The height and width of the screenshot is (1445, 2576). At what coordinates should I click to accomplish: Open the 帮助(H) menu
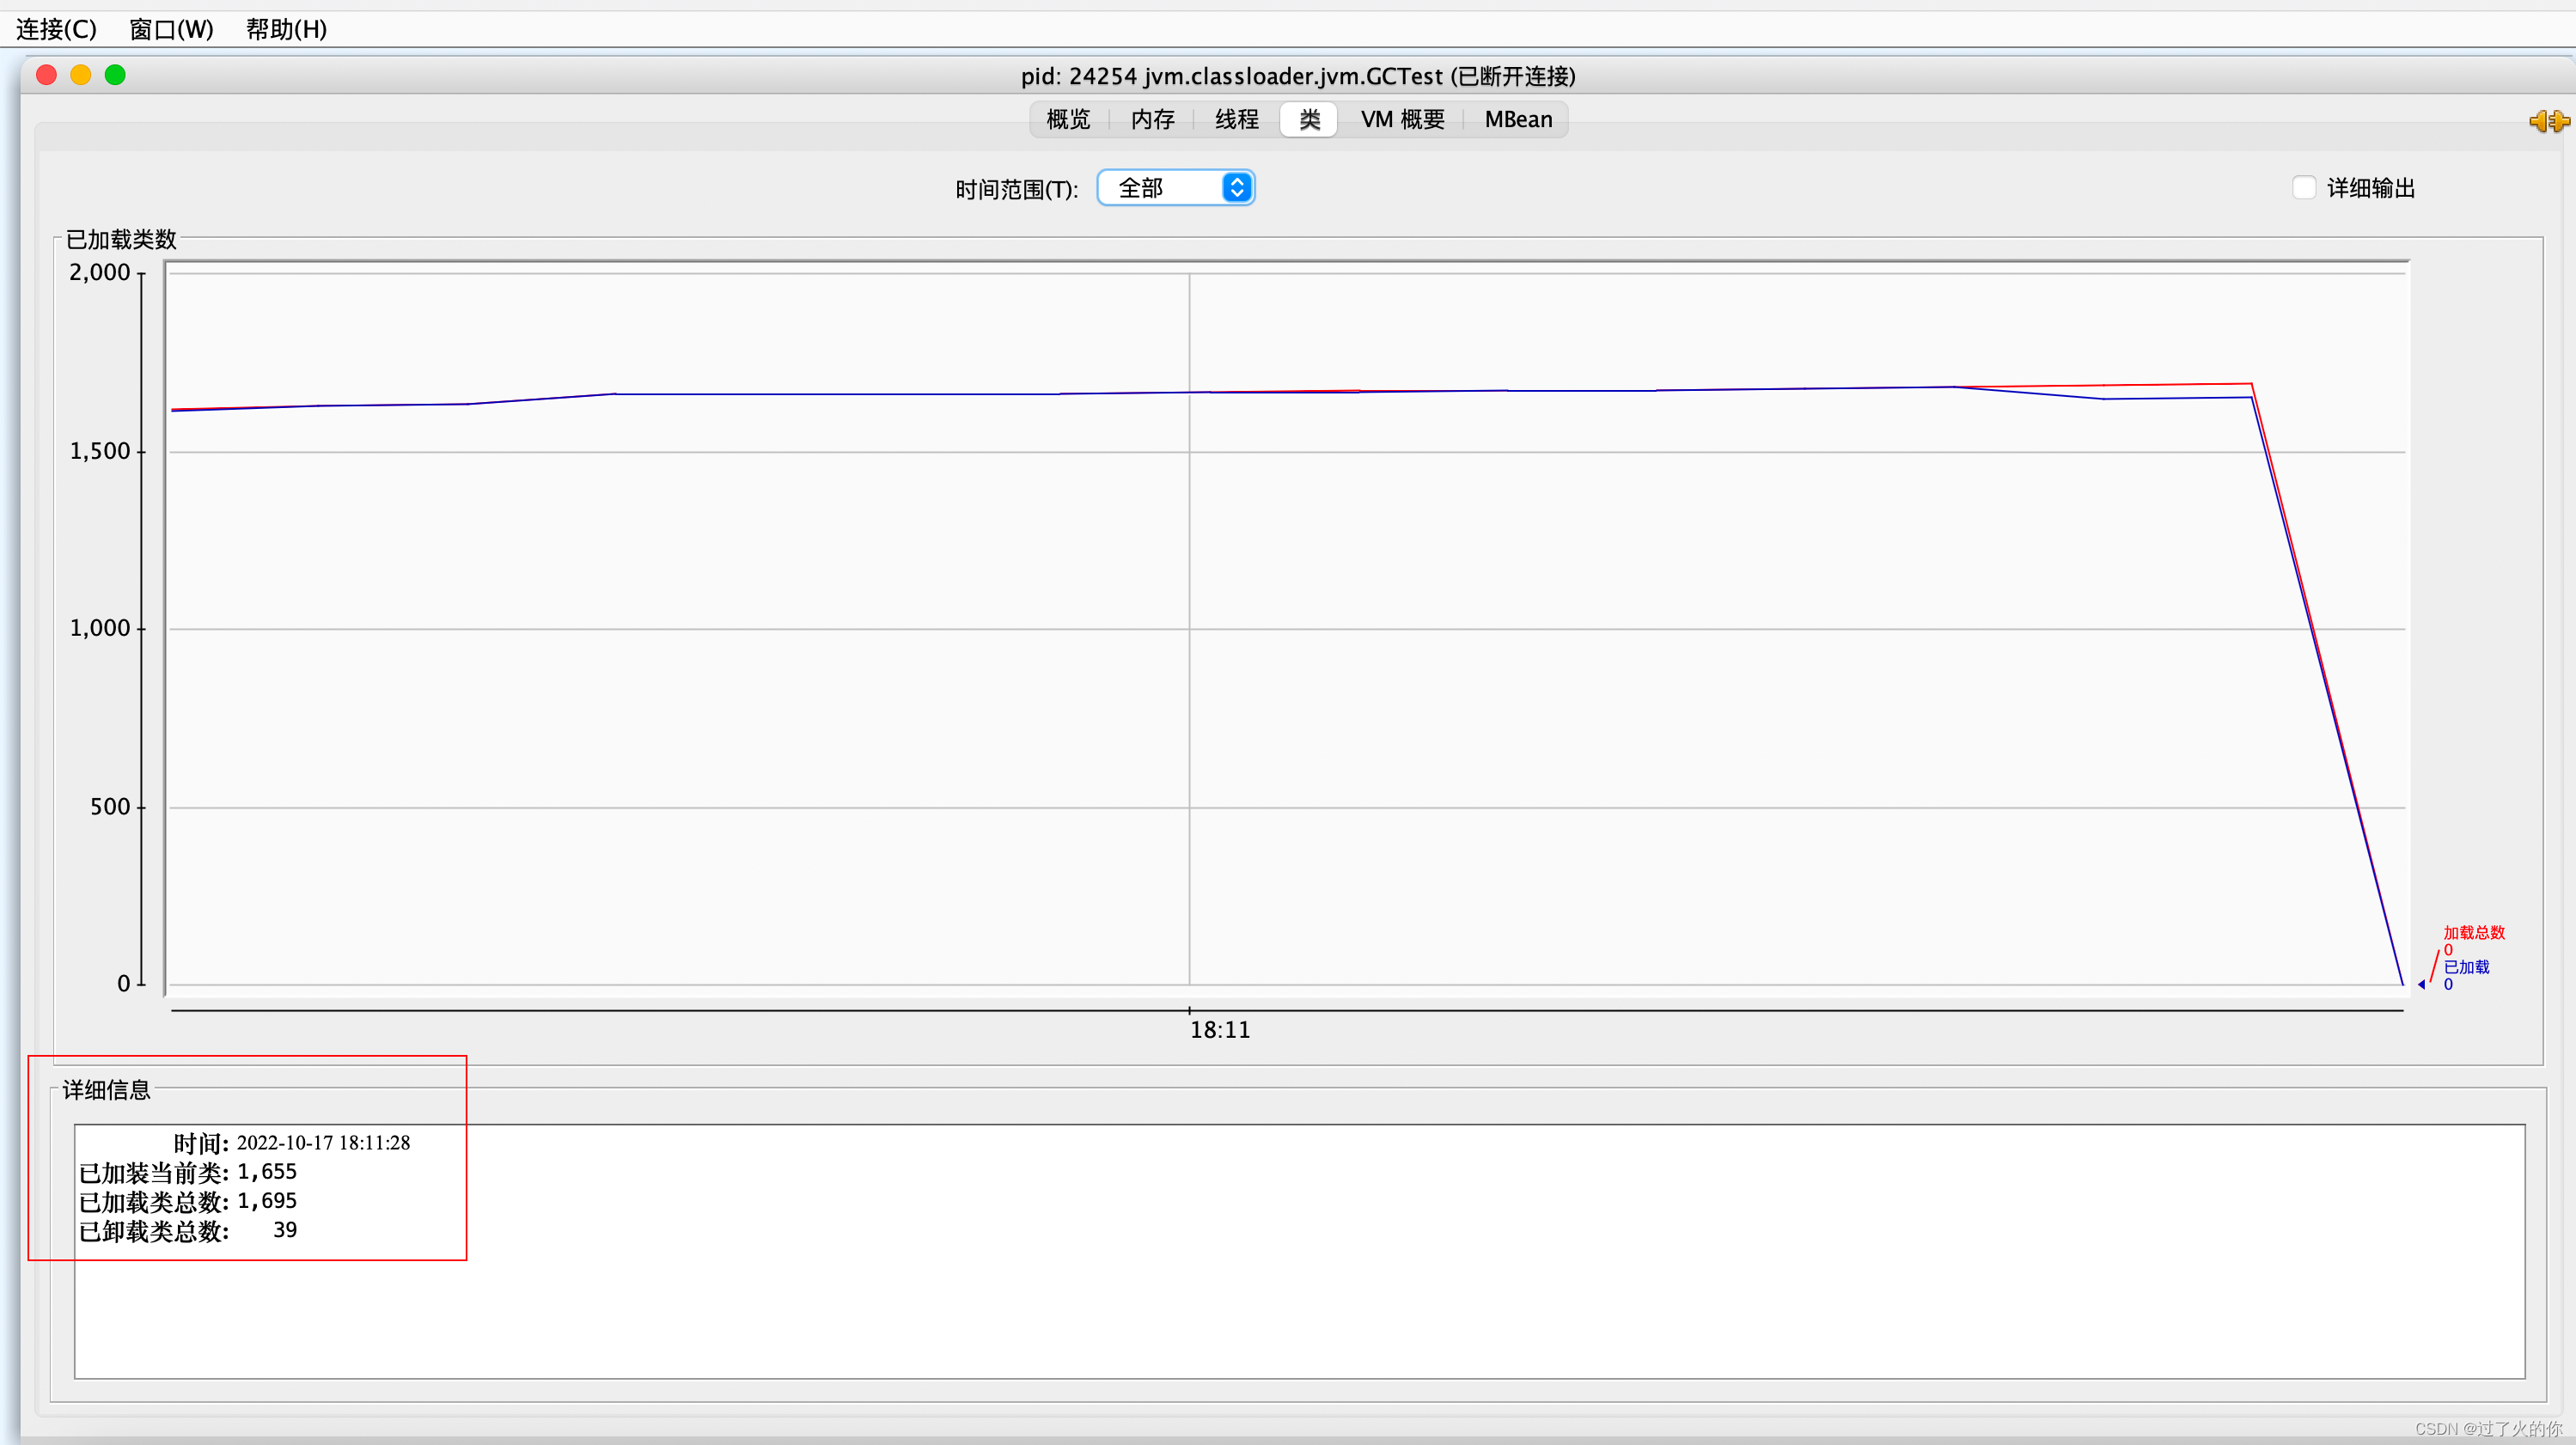[286, 29]
